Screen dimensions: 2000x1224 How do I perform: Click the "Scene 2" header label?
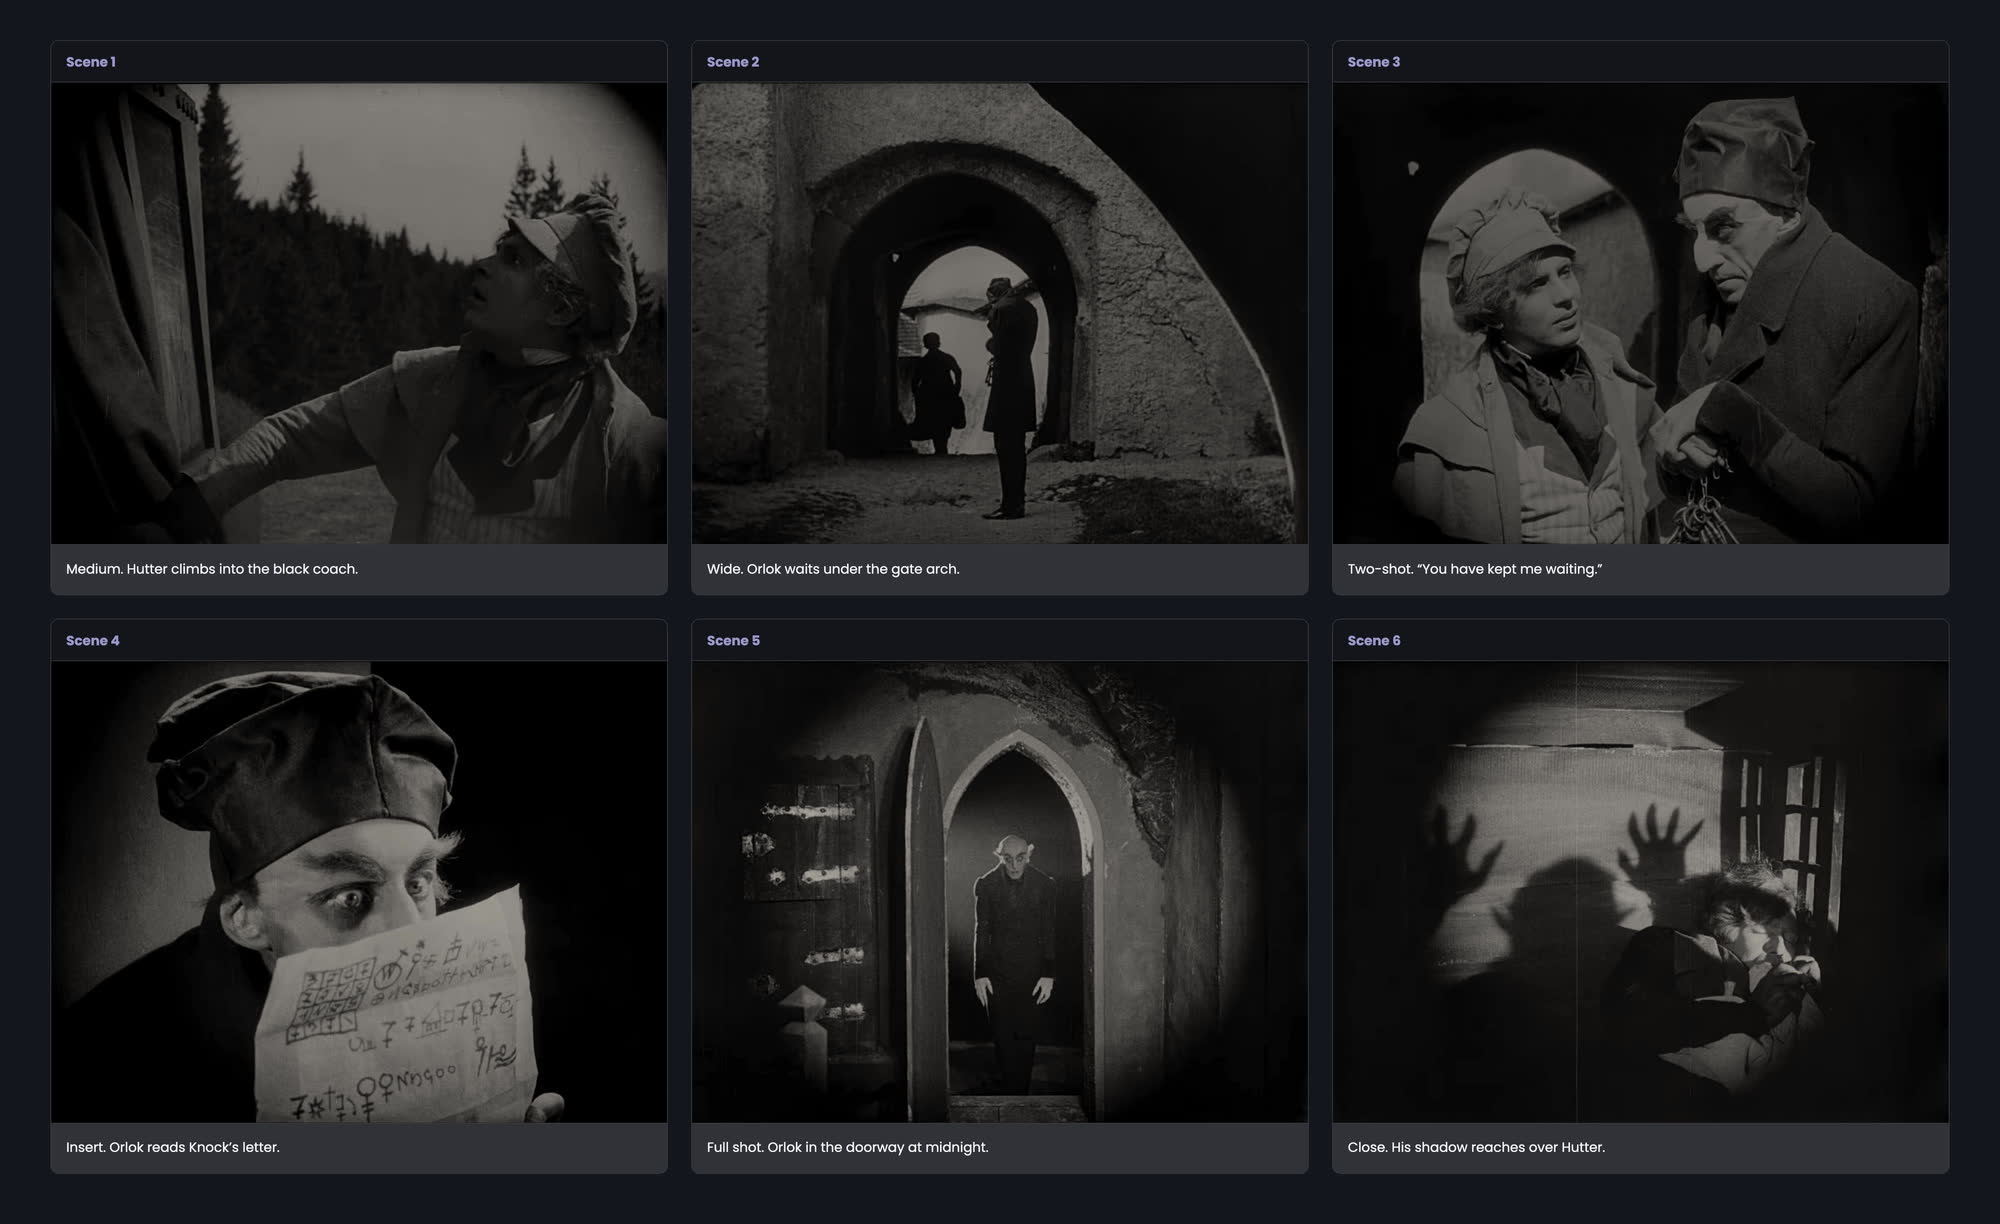pos(733,62)
